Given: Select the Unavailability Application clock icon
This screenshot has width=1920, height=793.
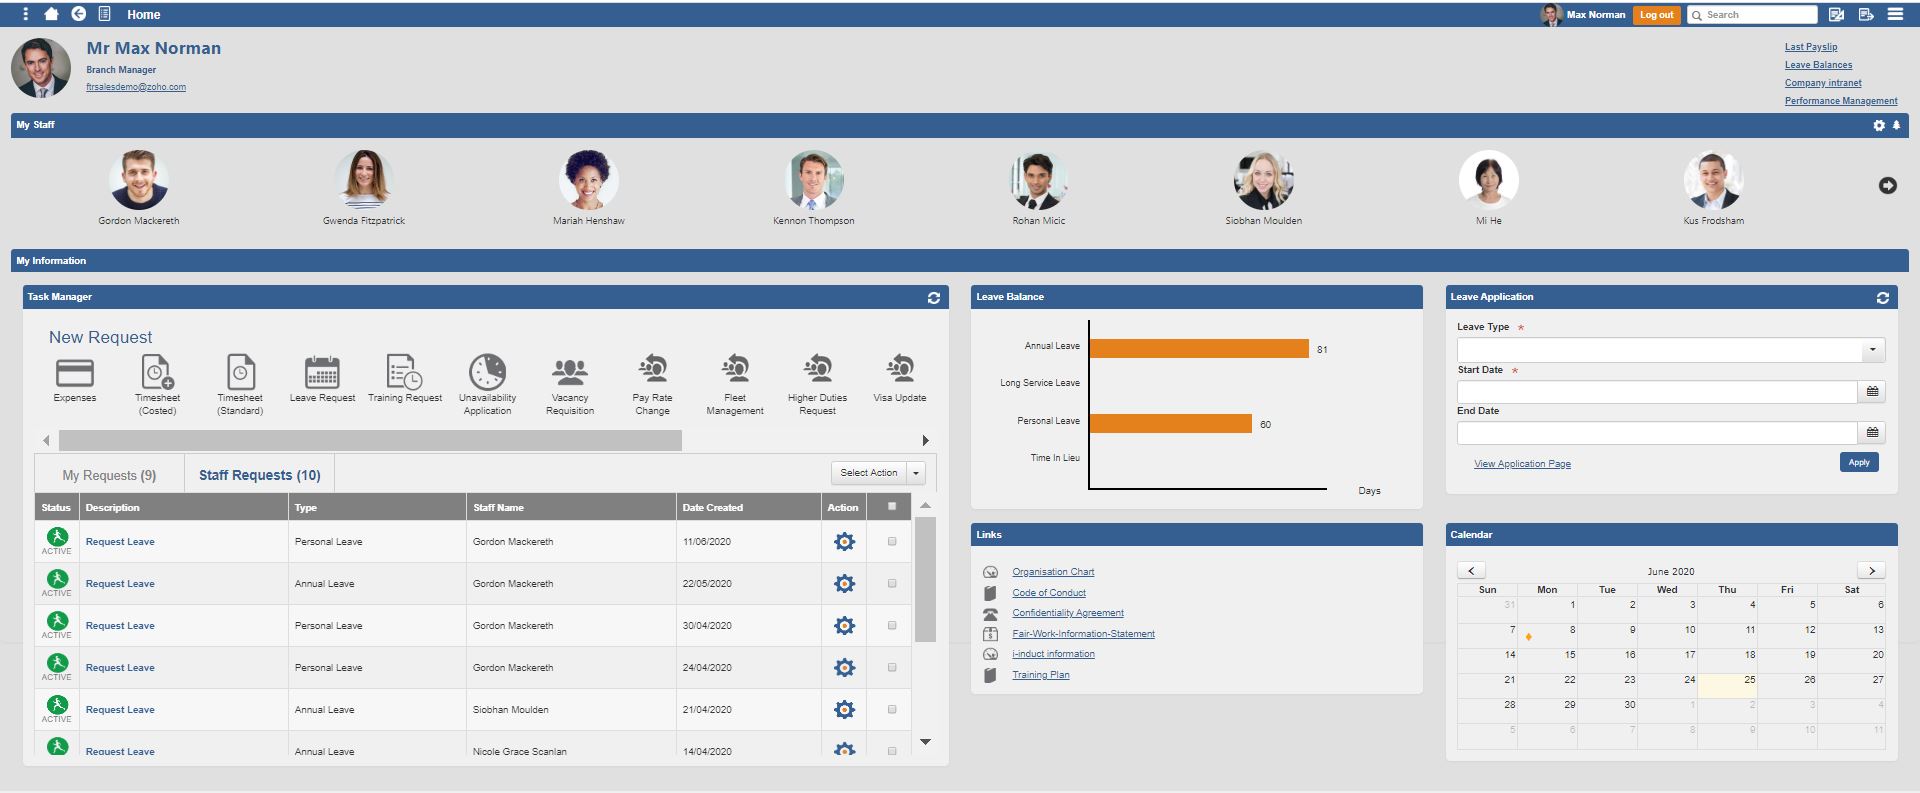Looking at the screenshot, I should coord(487,372).
